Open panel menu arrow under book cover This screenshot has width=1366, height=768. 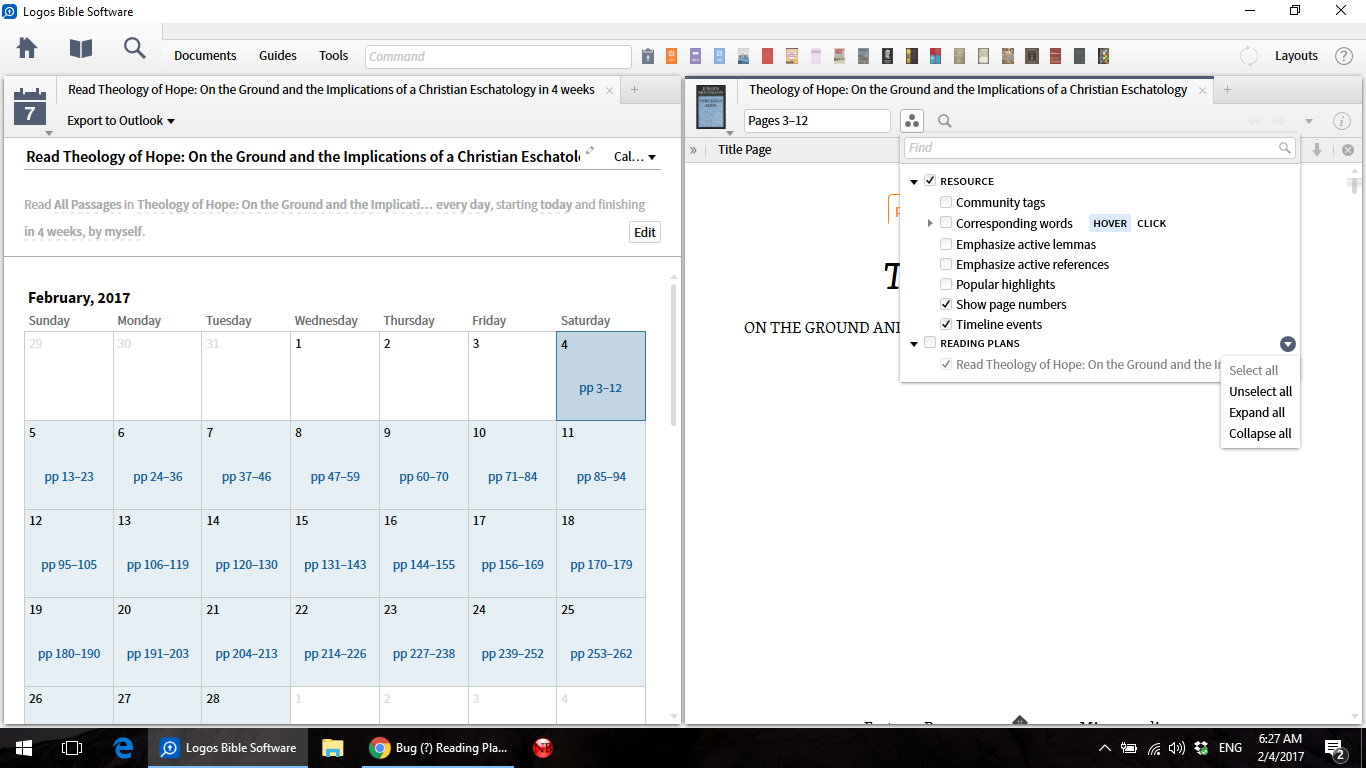(730, 133)
